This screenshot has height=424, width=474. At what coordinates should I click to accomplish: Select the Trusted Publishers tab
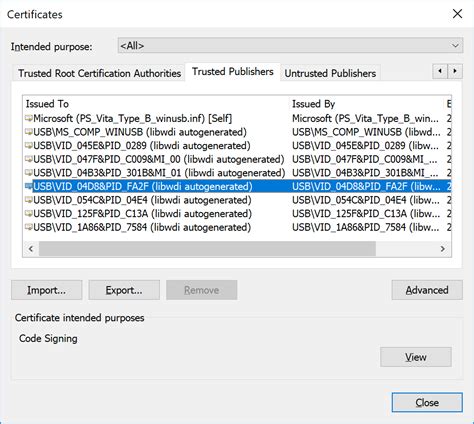[x=233, y=72]
